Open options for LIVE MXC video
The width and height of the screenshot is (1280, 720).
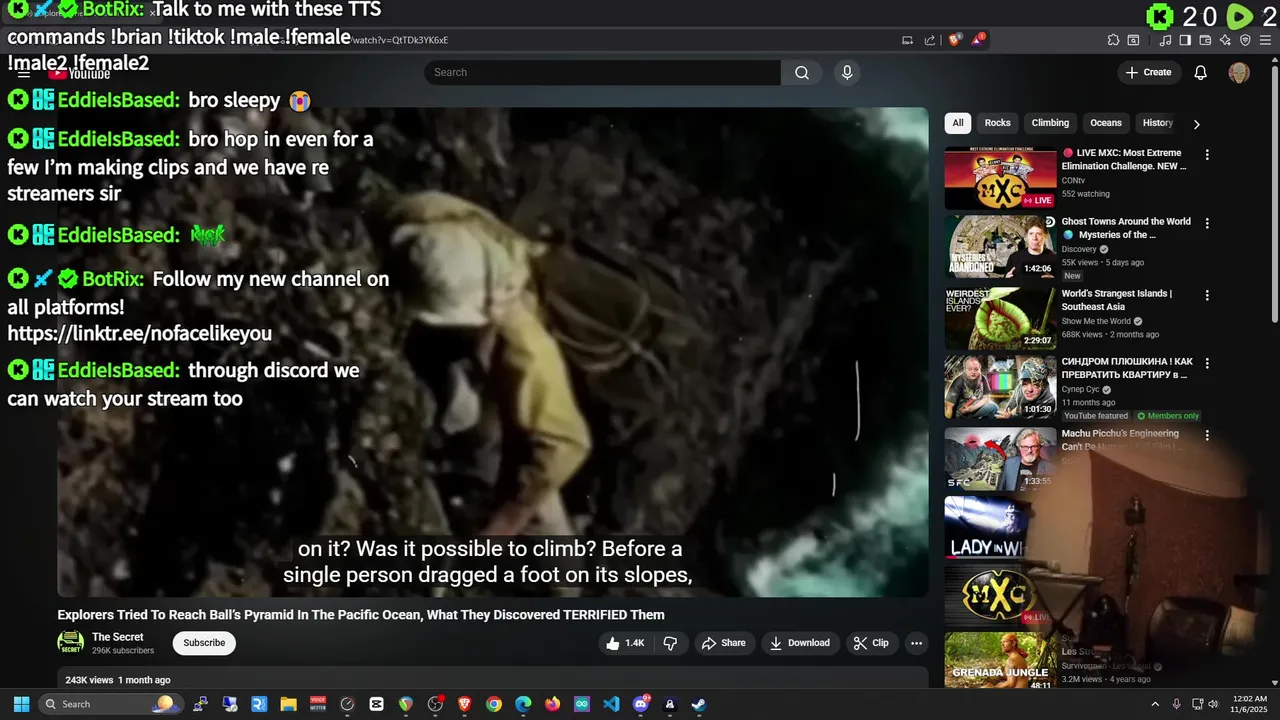tap(1207, 155)
